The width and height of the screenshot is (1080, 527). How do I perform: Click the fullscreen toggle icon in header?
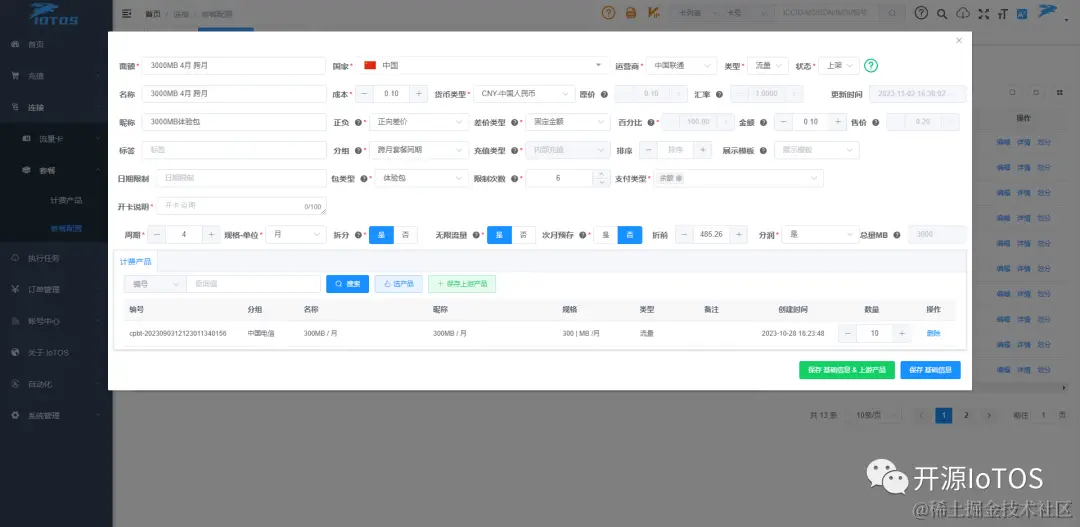tap(984, 13)
